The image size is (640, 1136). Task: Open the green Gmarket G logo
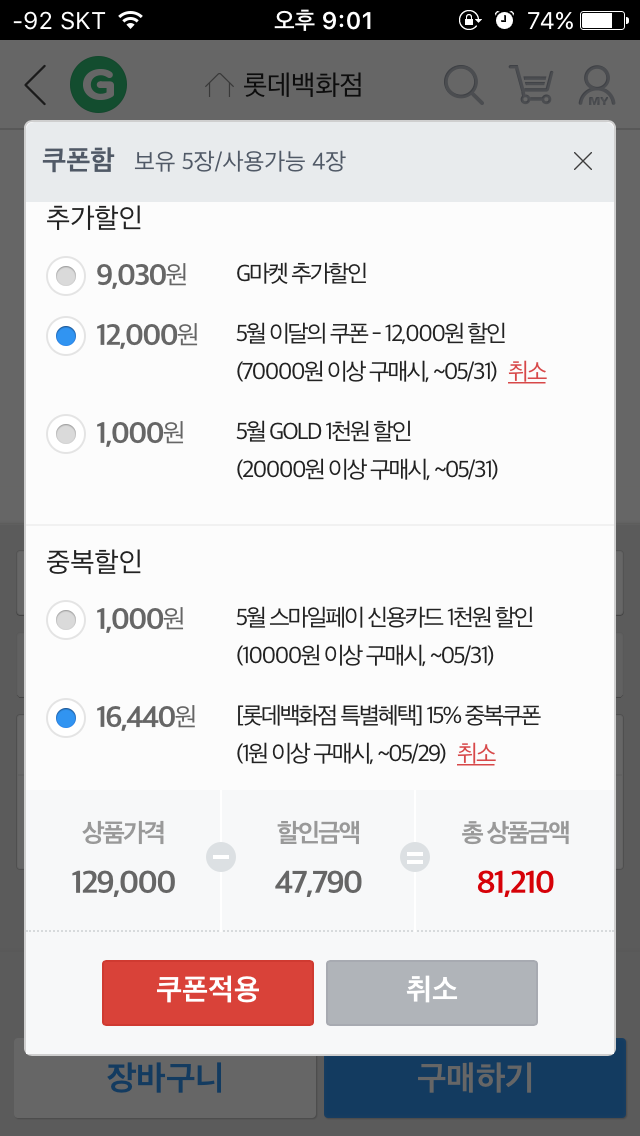[98, 85]
